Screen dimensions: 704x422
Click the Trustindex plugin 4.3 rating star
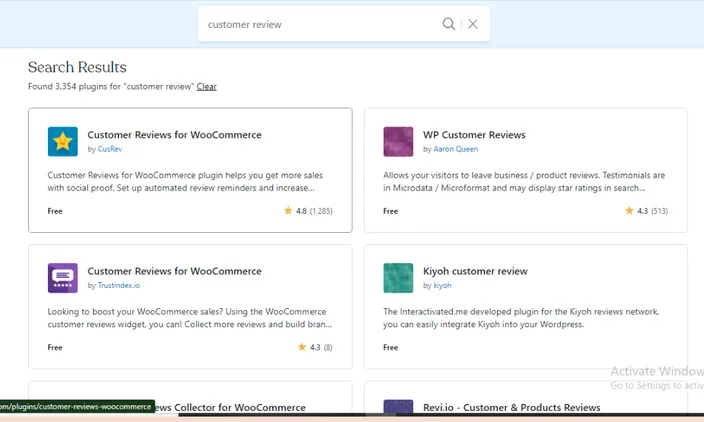pyautogui.click(x=302, y=347)
